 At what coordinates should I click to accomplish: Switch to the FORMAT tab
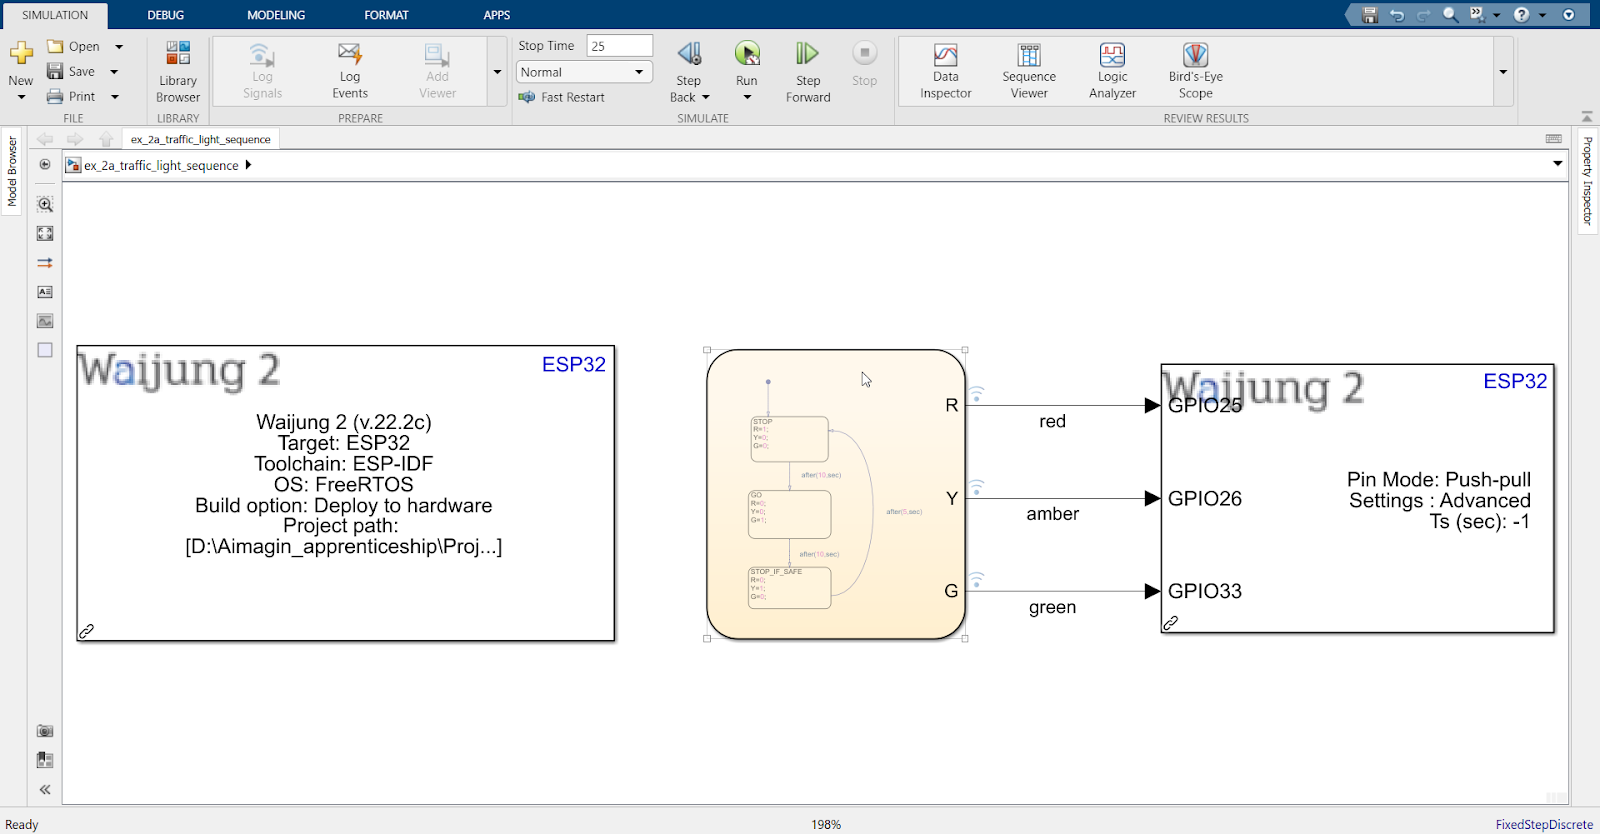386,15
